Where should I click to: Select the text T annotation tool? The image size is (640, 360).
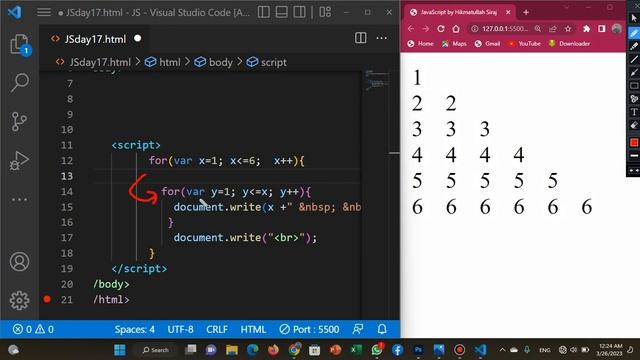pyautogui.click(x=633, y=112)
